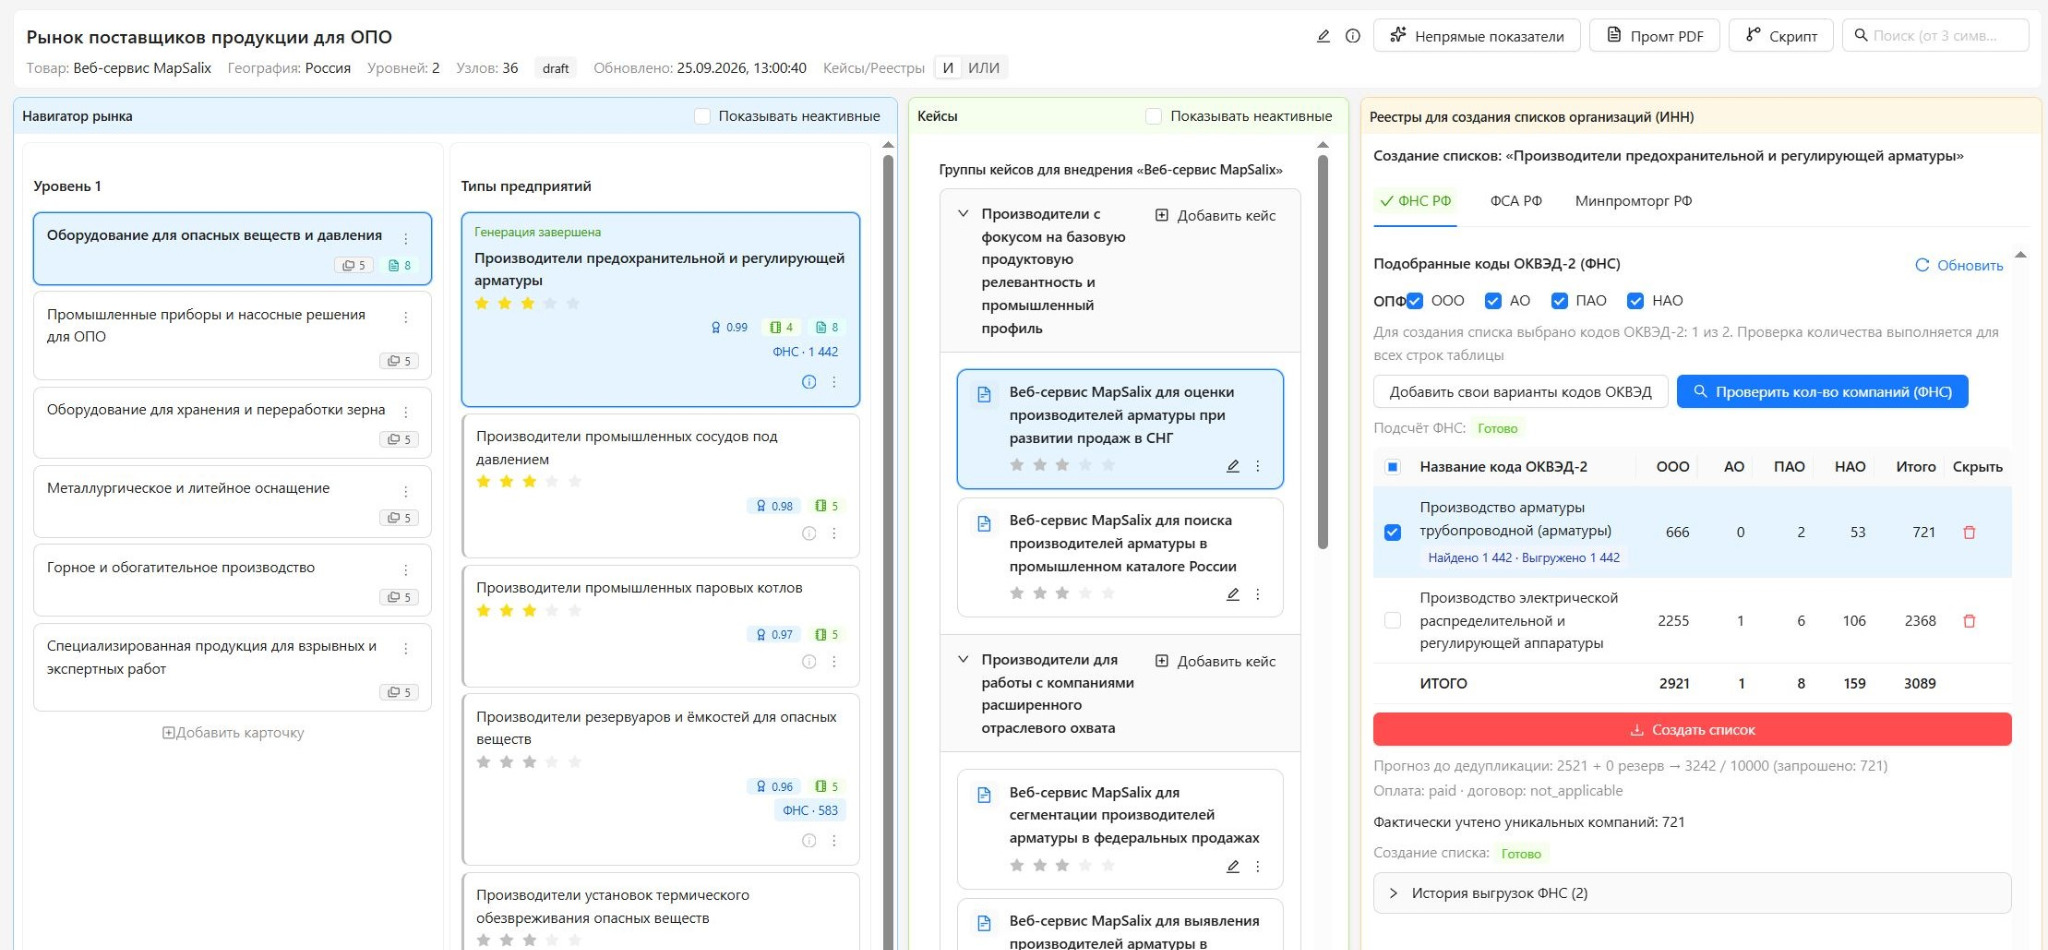2048x950 pixels.
Task: Click copies badge 5 on Промышленные приборы card
Action: point(399,361)
